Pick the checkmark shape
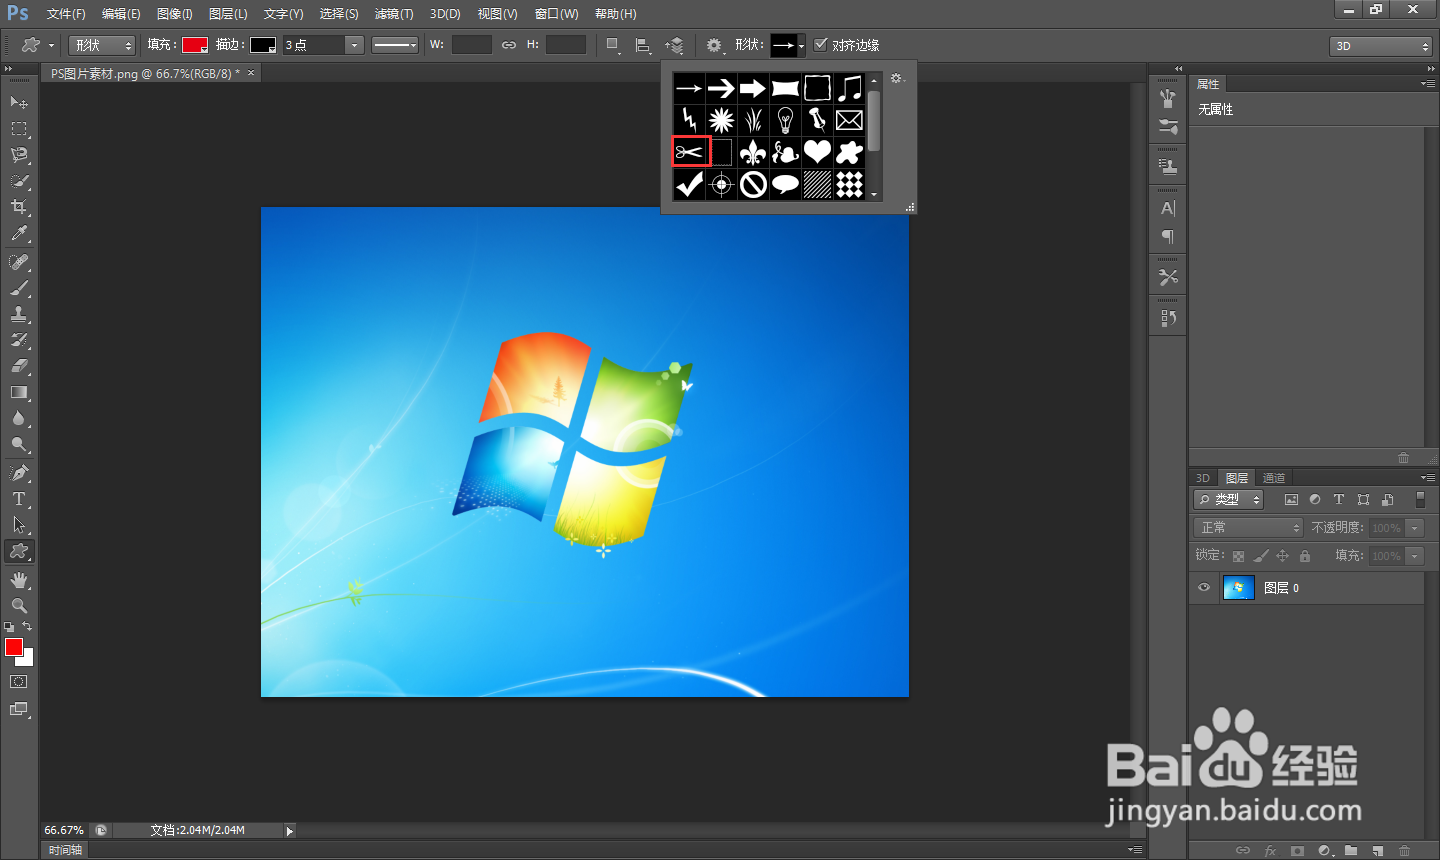The image size is (1440, 860). coord(689,184)
